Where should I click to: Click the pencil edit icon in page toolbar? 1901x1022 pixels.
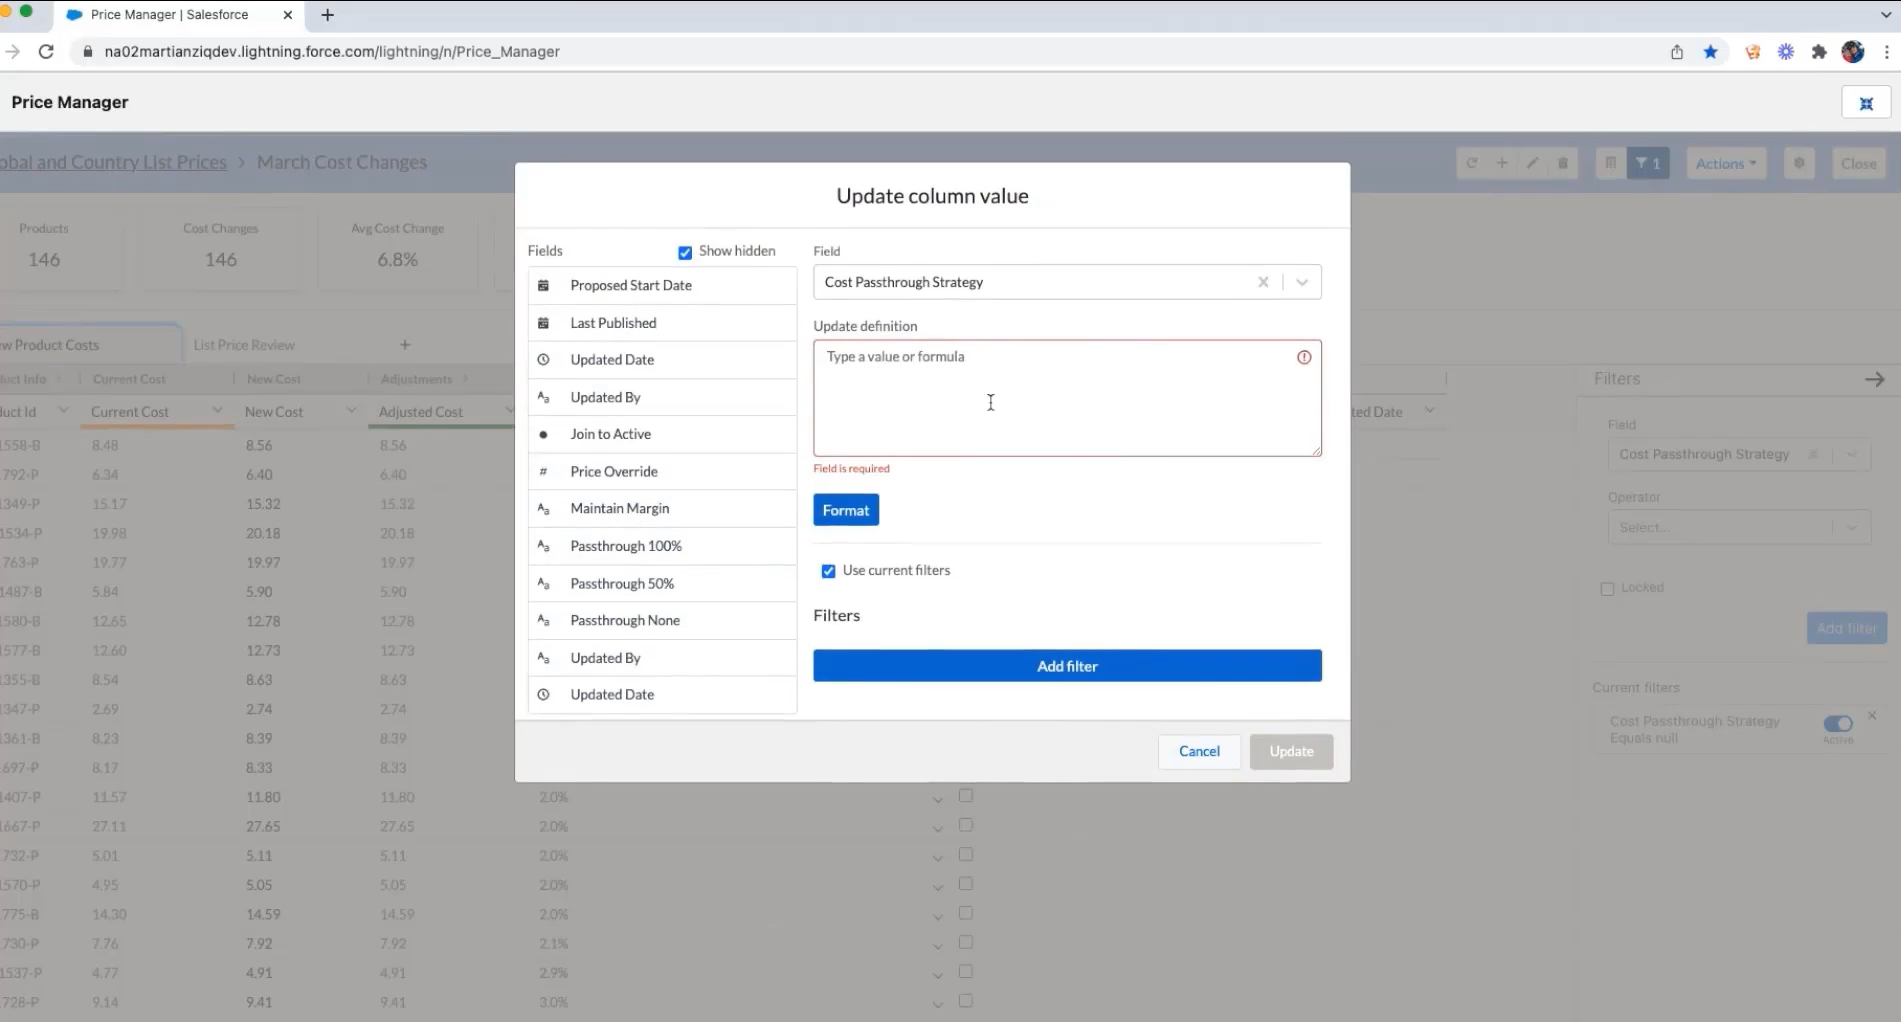pyautogui.click(x=1532, y=163)
